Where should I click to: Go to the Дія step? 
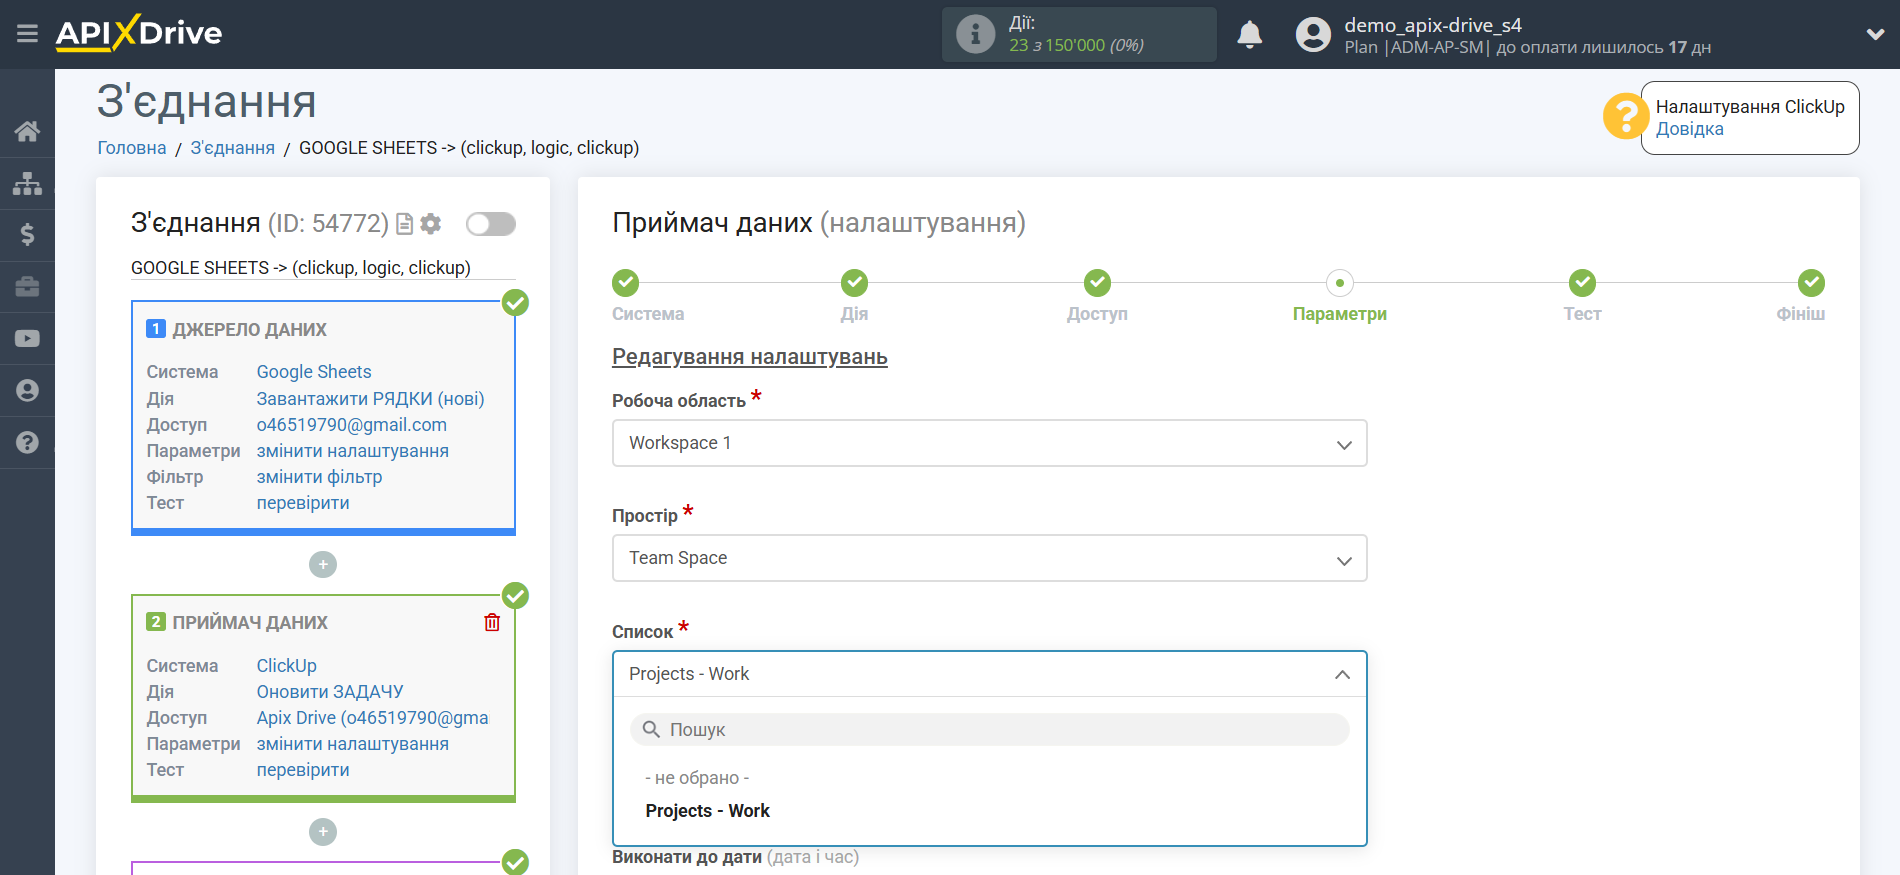tap(854, 283)
